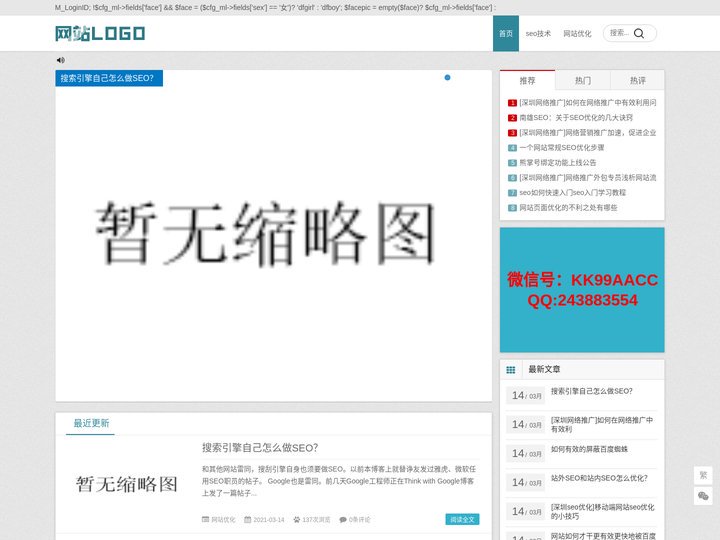720x540 pixels.
Task: Switch to the 热评 tab
Action: click(637, 80)
